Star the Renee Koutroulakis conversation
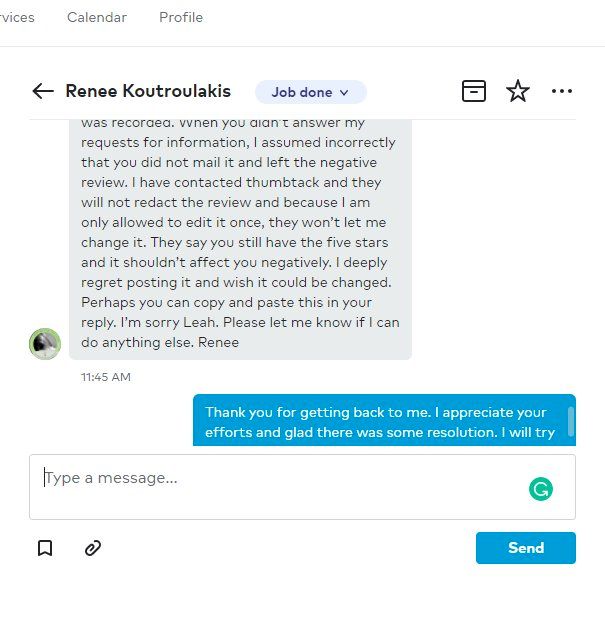This screenshot has width=605, height=622. coord(518,91)
